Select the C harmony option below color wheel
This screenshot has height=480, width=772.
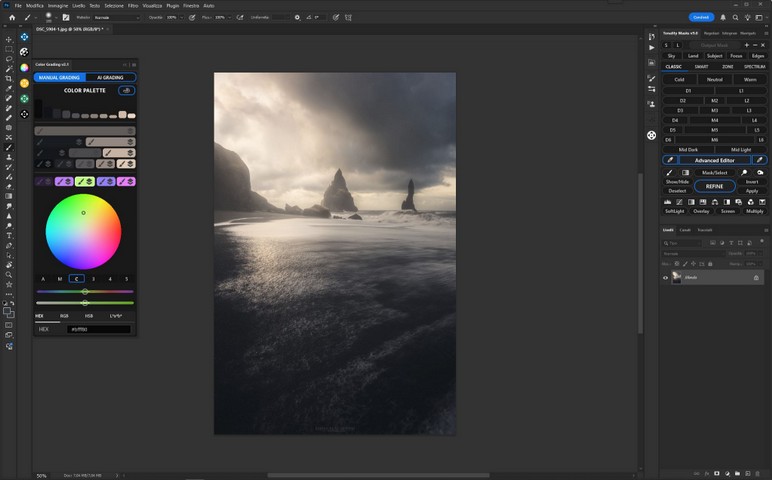(77, 279)
